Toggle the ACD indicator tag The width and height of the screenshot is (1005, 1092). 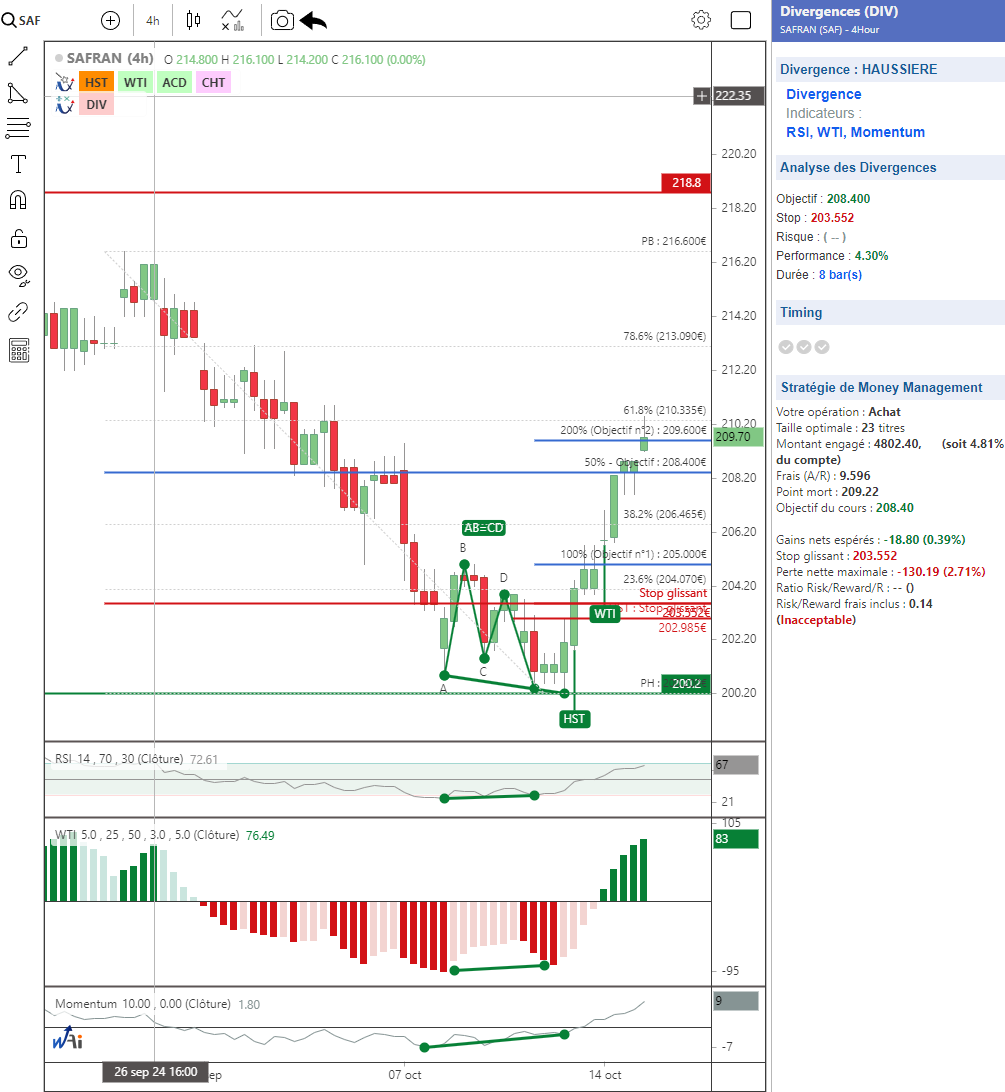point(174,83)
